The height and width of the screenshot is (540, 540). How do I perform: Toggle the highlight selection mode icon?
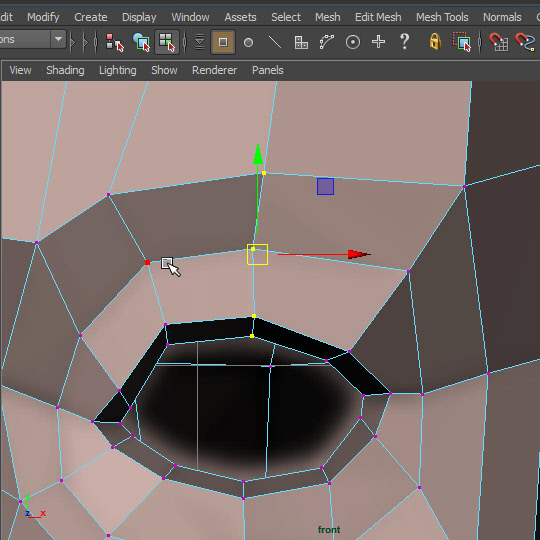[x=462, y=42]
